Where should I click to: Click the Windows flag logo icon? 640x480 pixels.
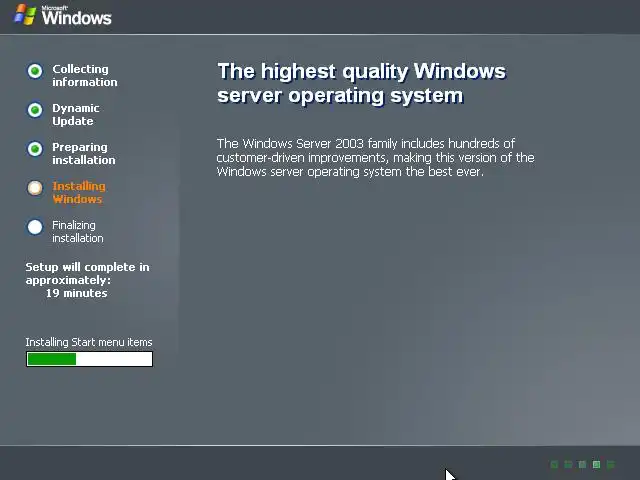[x=25, y=15]
